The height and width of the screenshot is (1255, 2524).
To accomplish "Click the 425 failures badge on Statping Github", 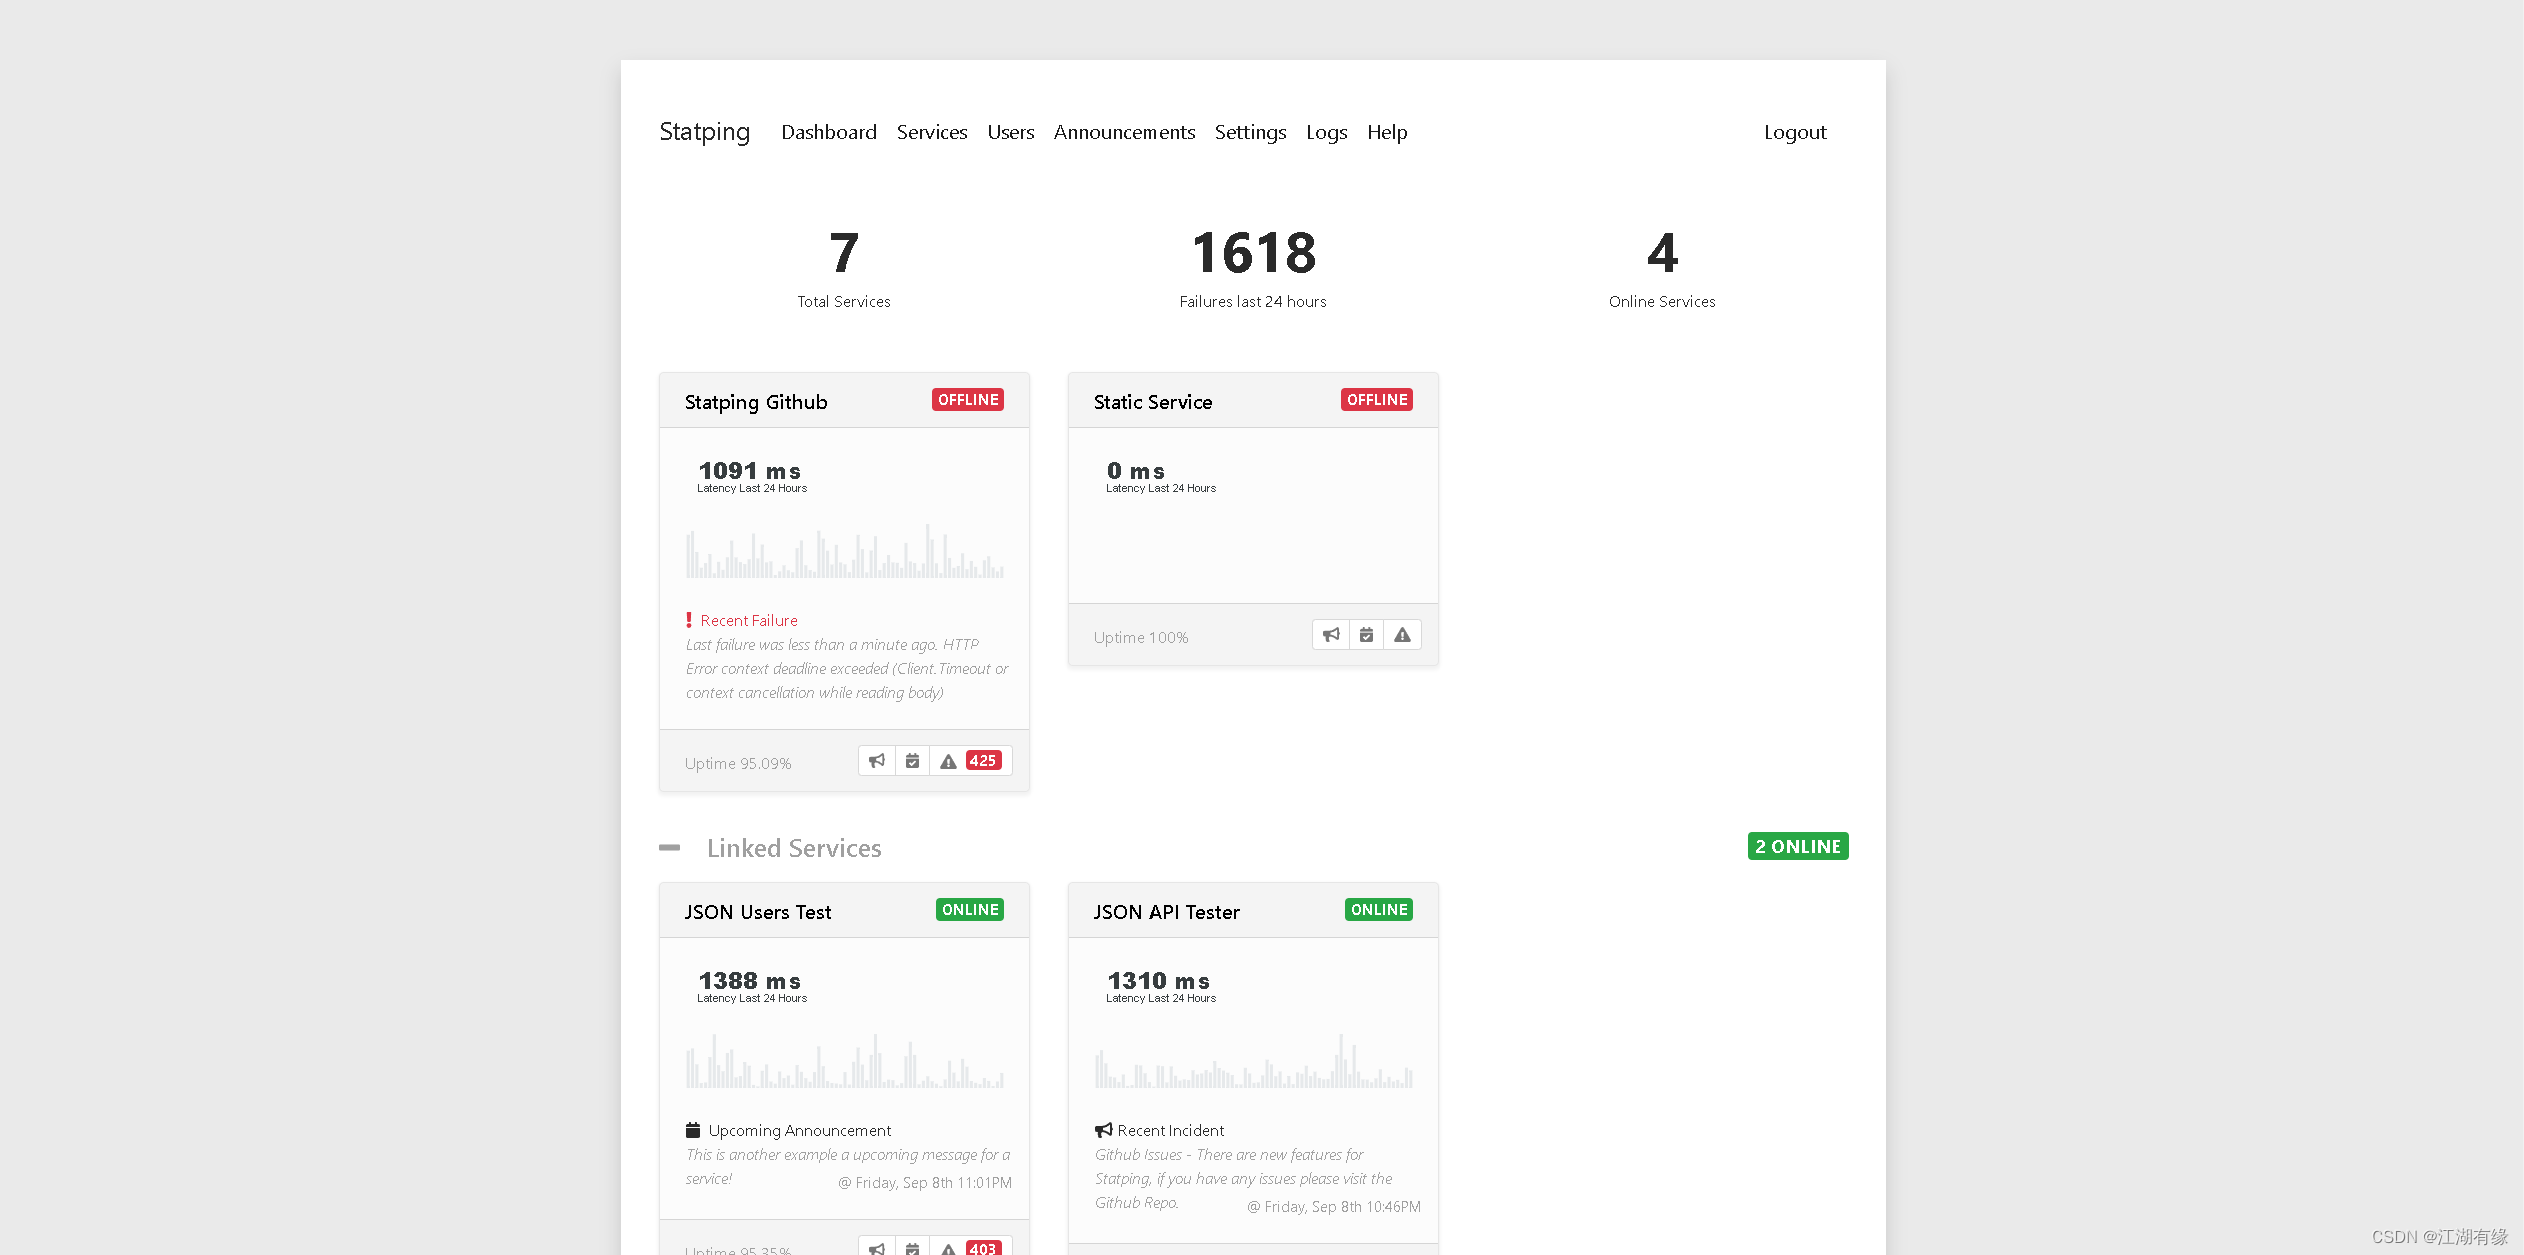I will (x=982, y=759).
